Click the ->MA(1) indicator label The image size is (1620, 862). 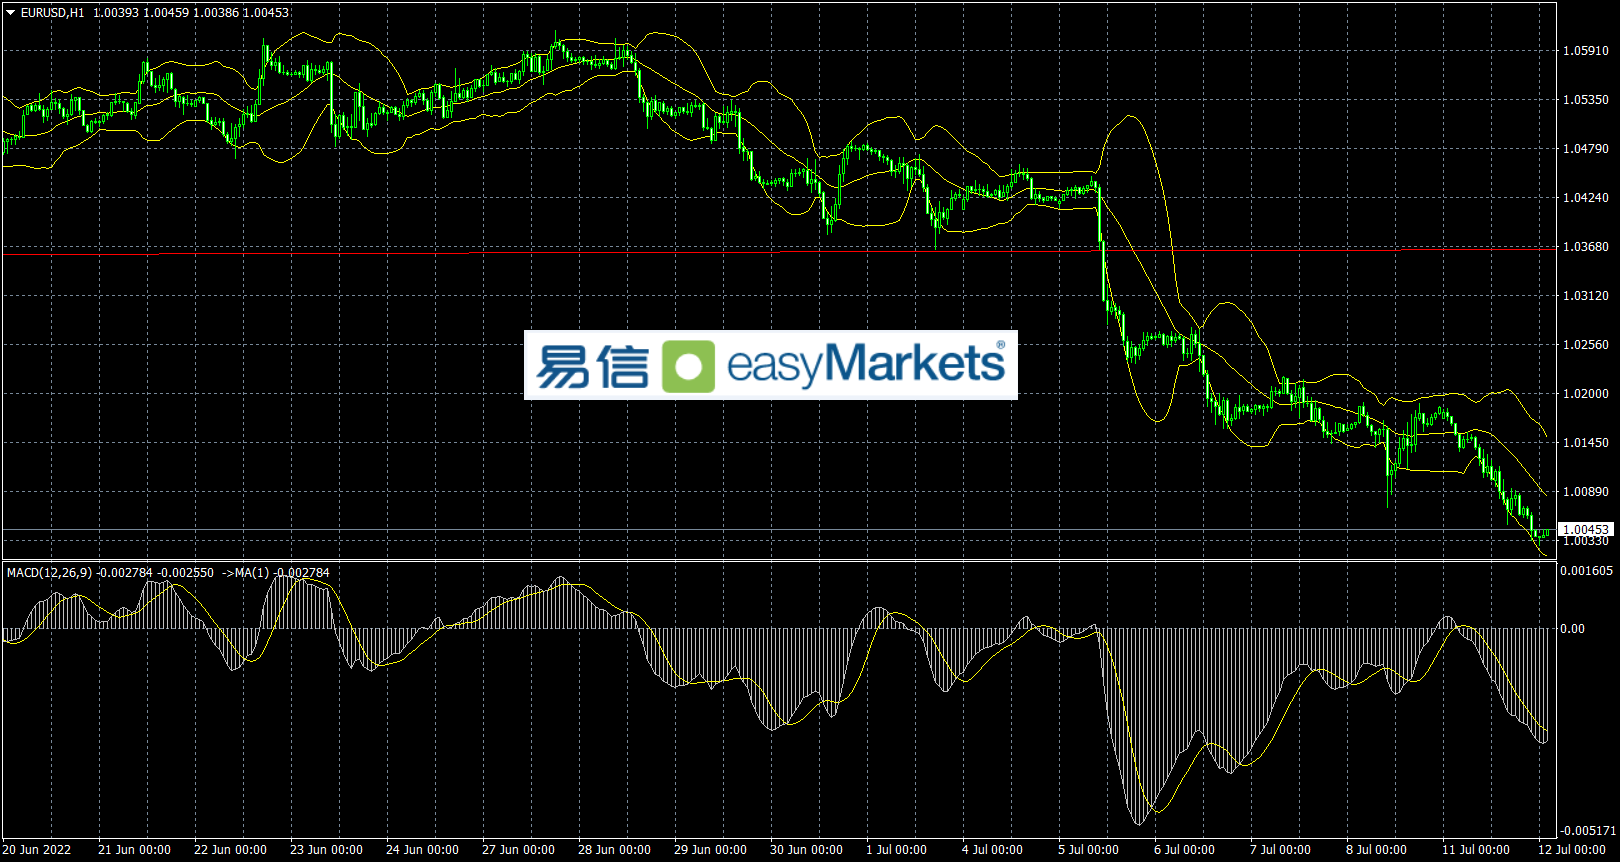tap(245, 573)
